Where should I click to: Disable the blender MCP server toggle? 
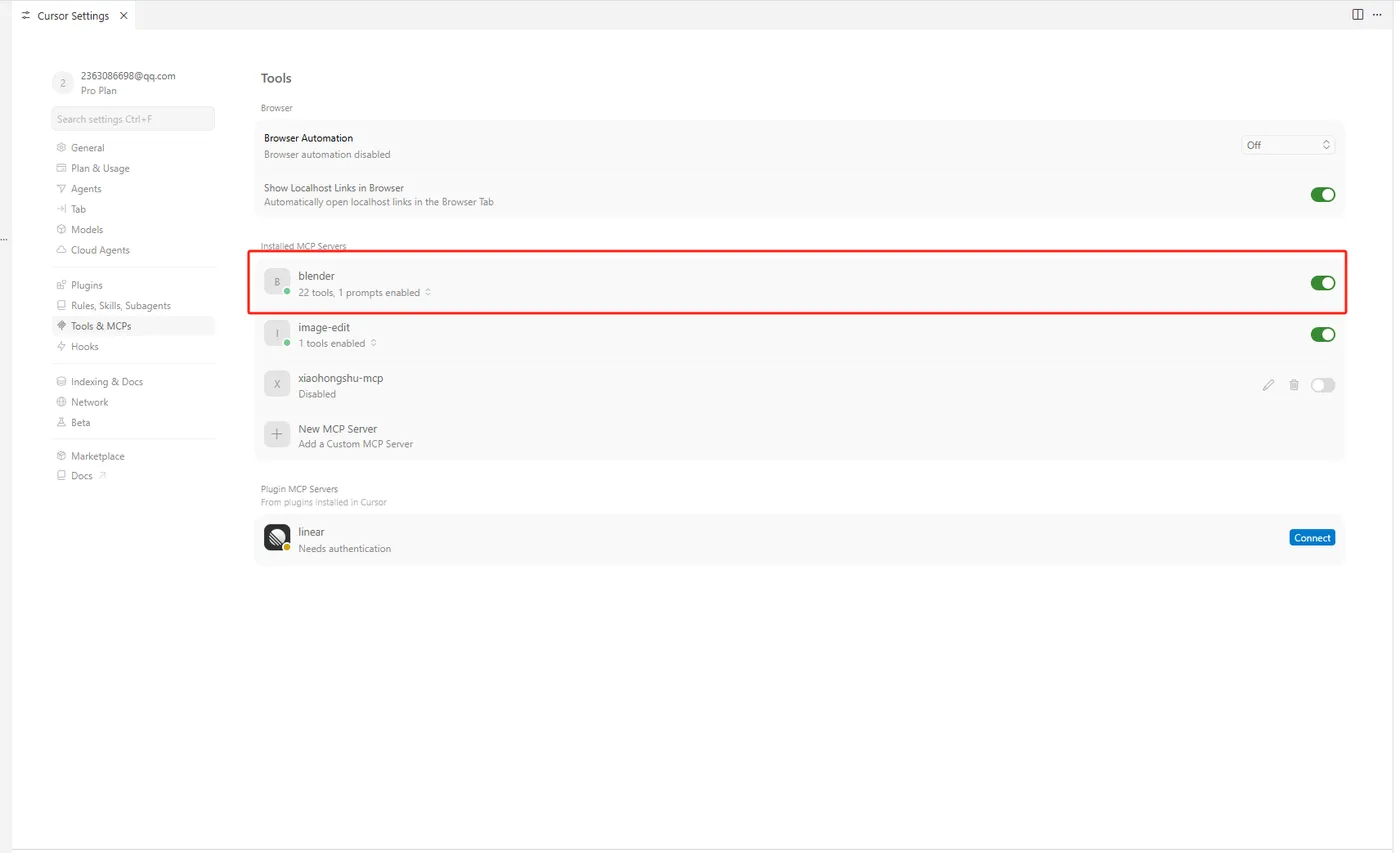tap(1322, 283)
